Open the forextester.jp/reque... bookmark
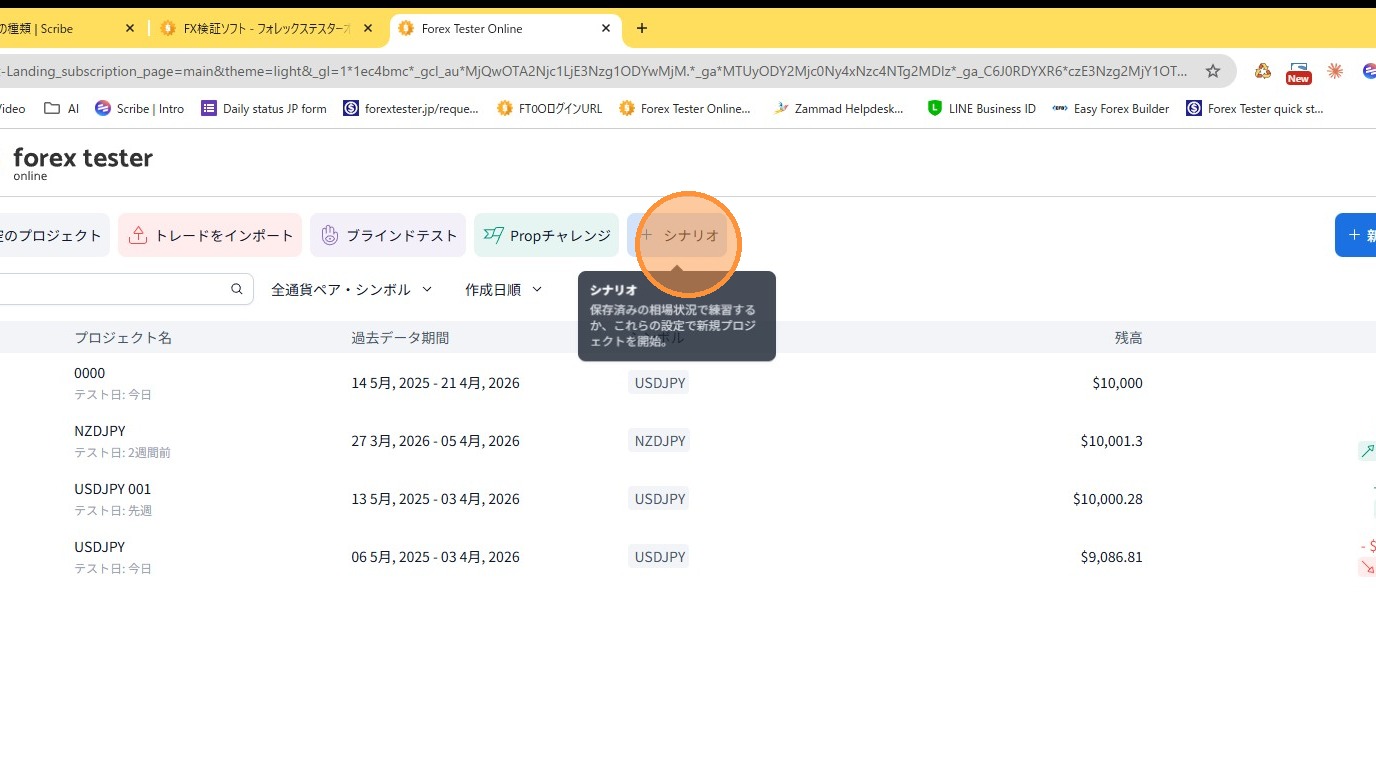 [x=411, y=109]
